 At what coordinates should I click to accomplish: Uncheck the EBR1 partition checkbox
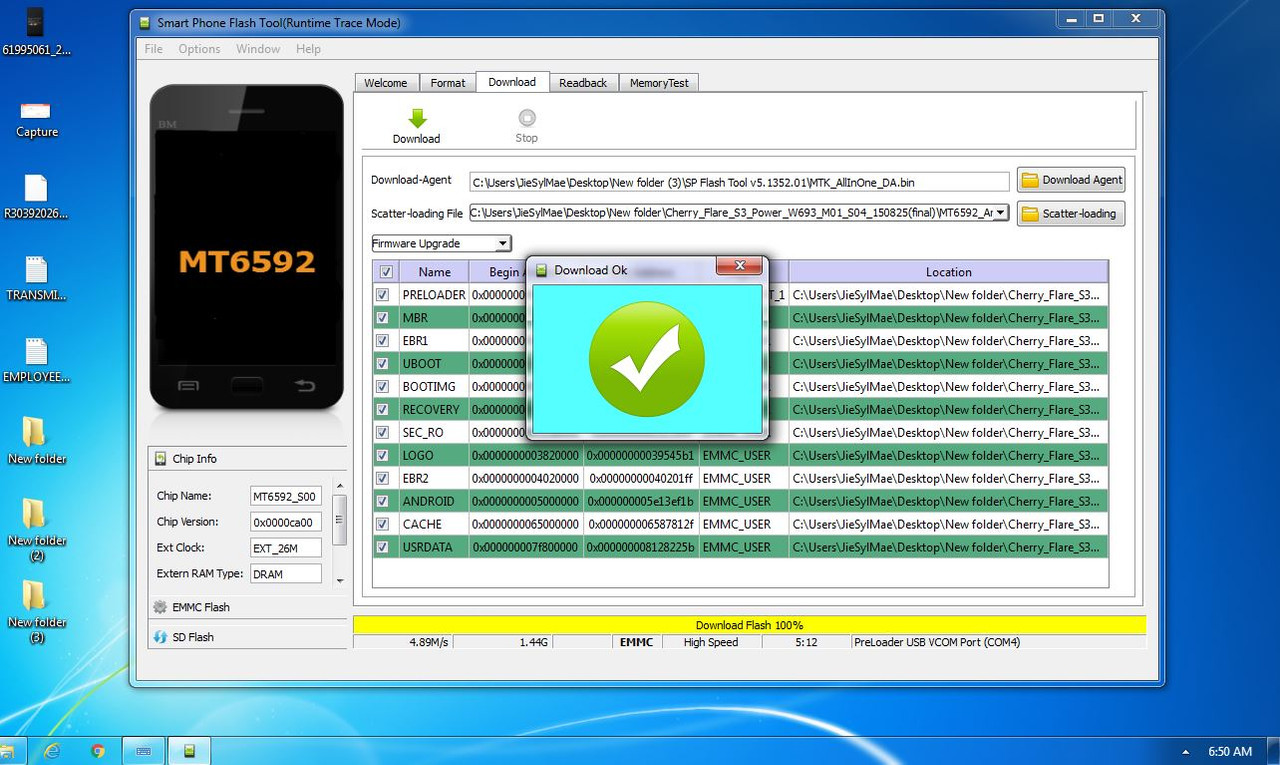coord(382,341)
